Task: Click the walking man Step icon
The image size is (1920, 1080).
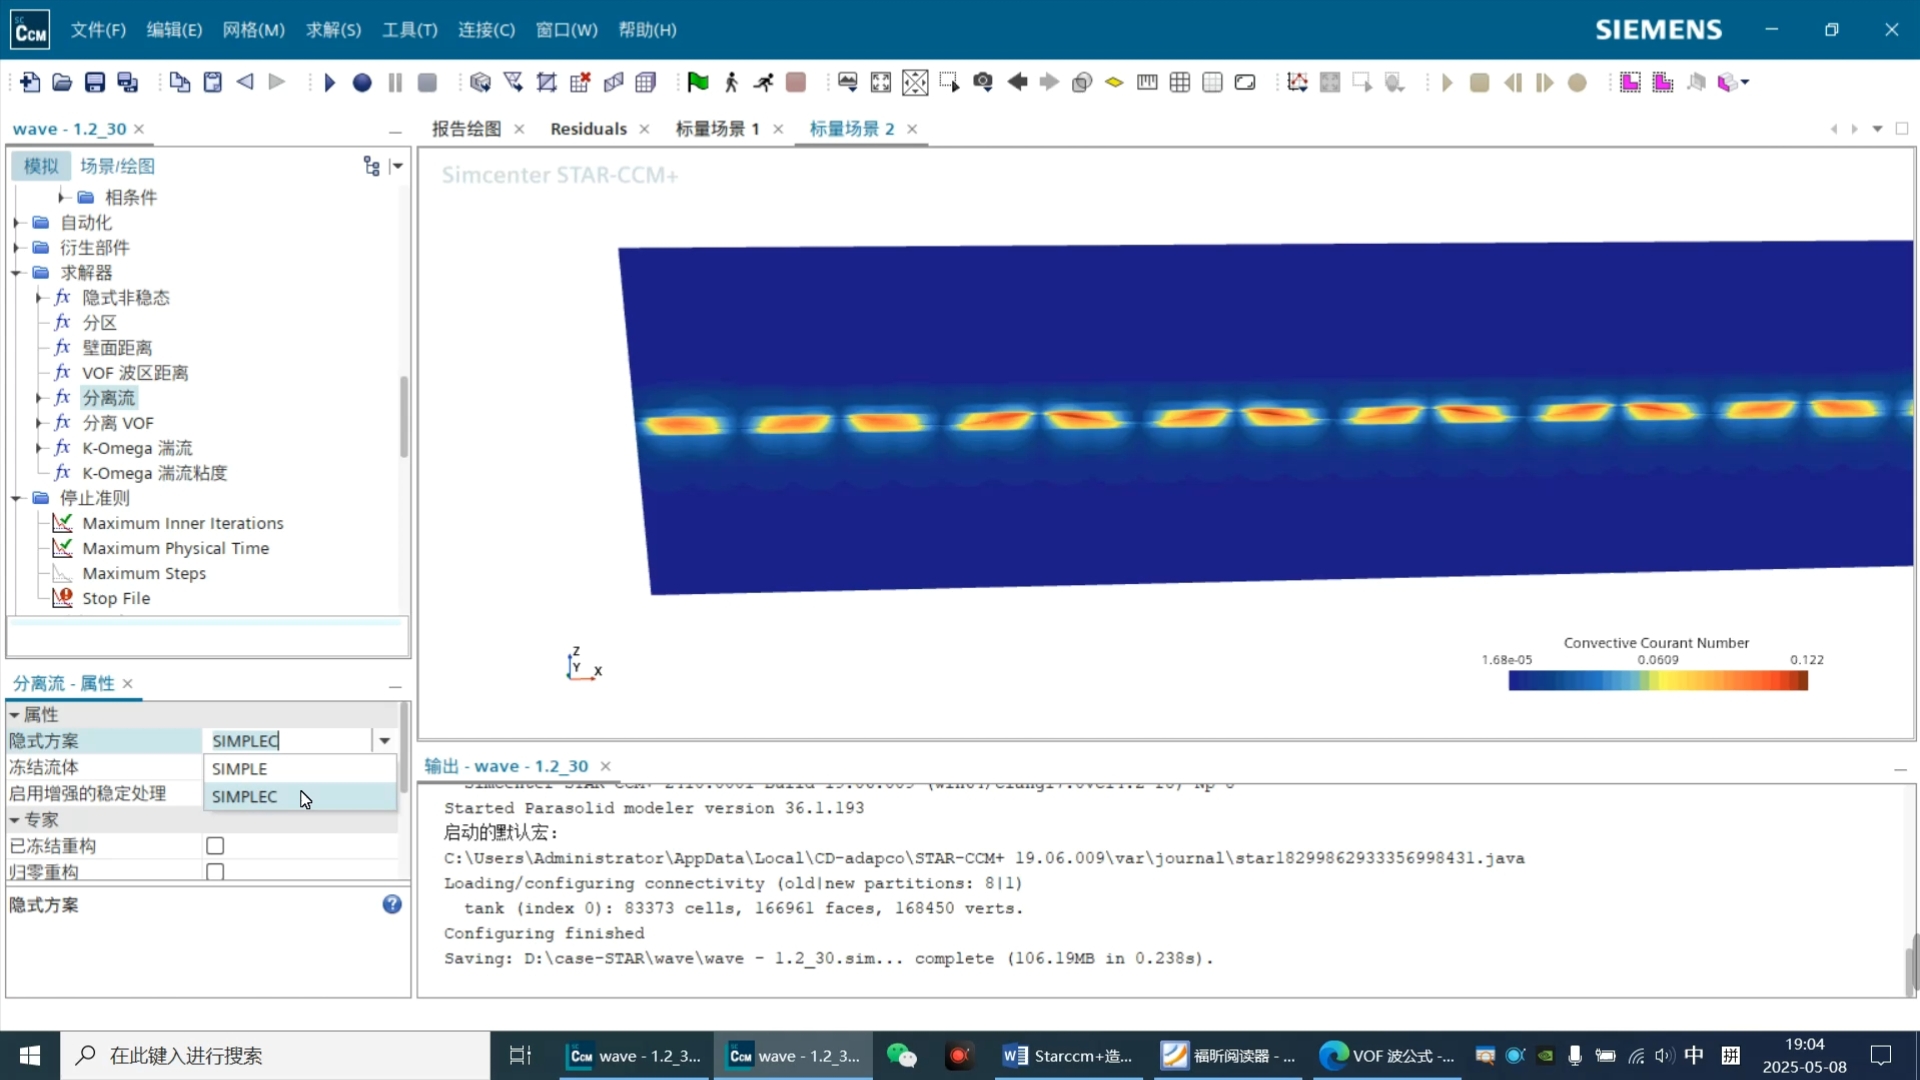Action: [731, 83]
